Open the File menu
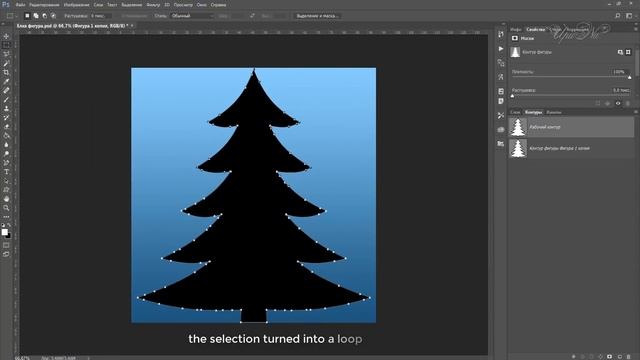Image resolution: width=640 pixels, height=360 pixels. pos(20,5)
